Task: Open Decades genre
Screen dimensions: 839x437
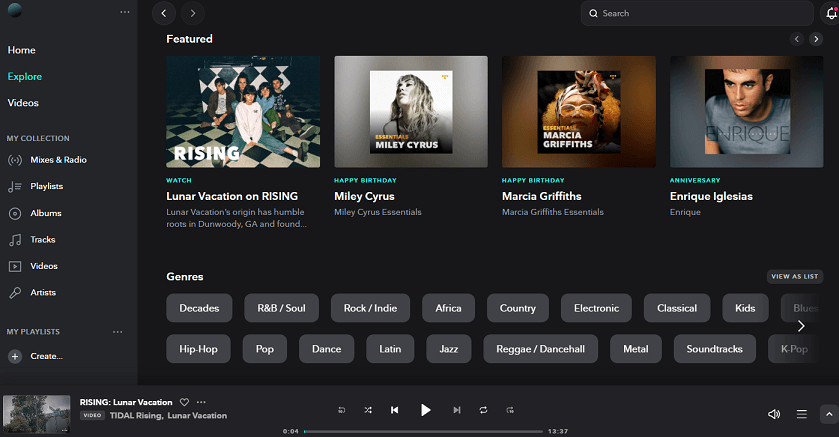Action: pyautogui.click(x=199, y=308)
